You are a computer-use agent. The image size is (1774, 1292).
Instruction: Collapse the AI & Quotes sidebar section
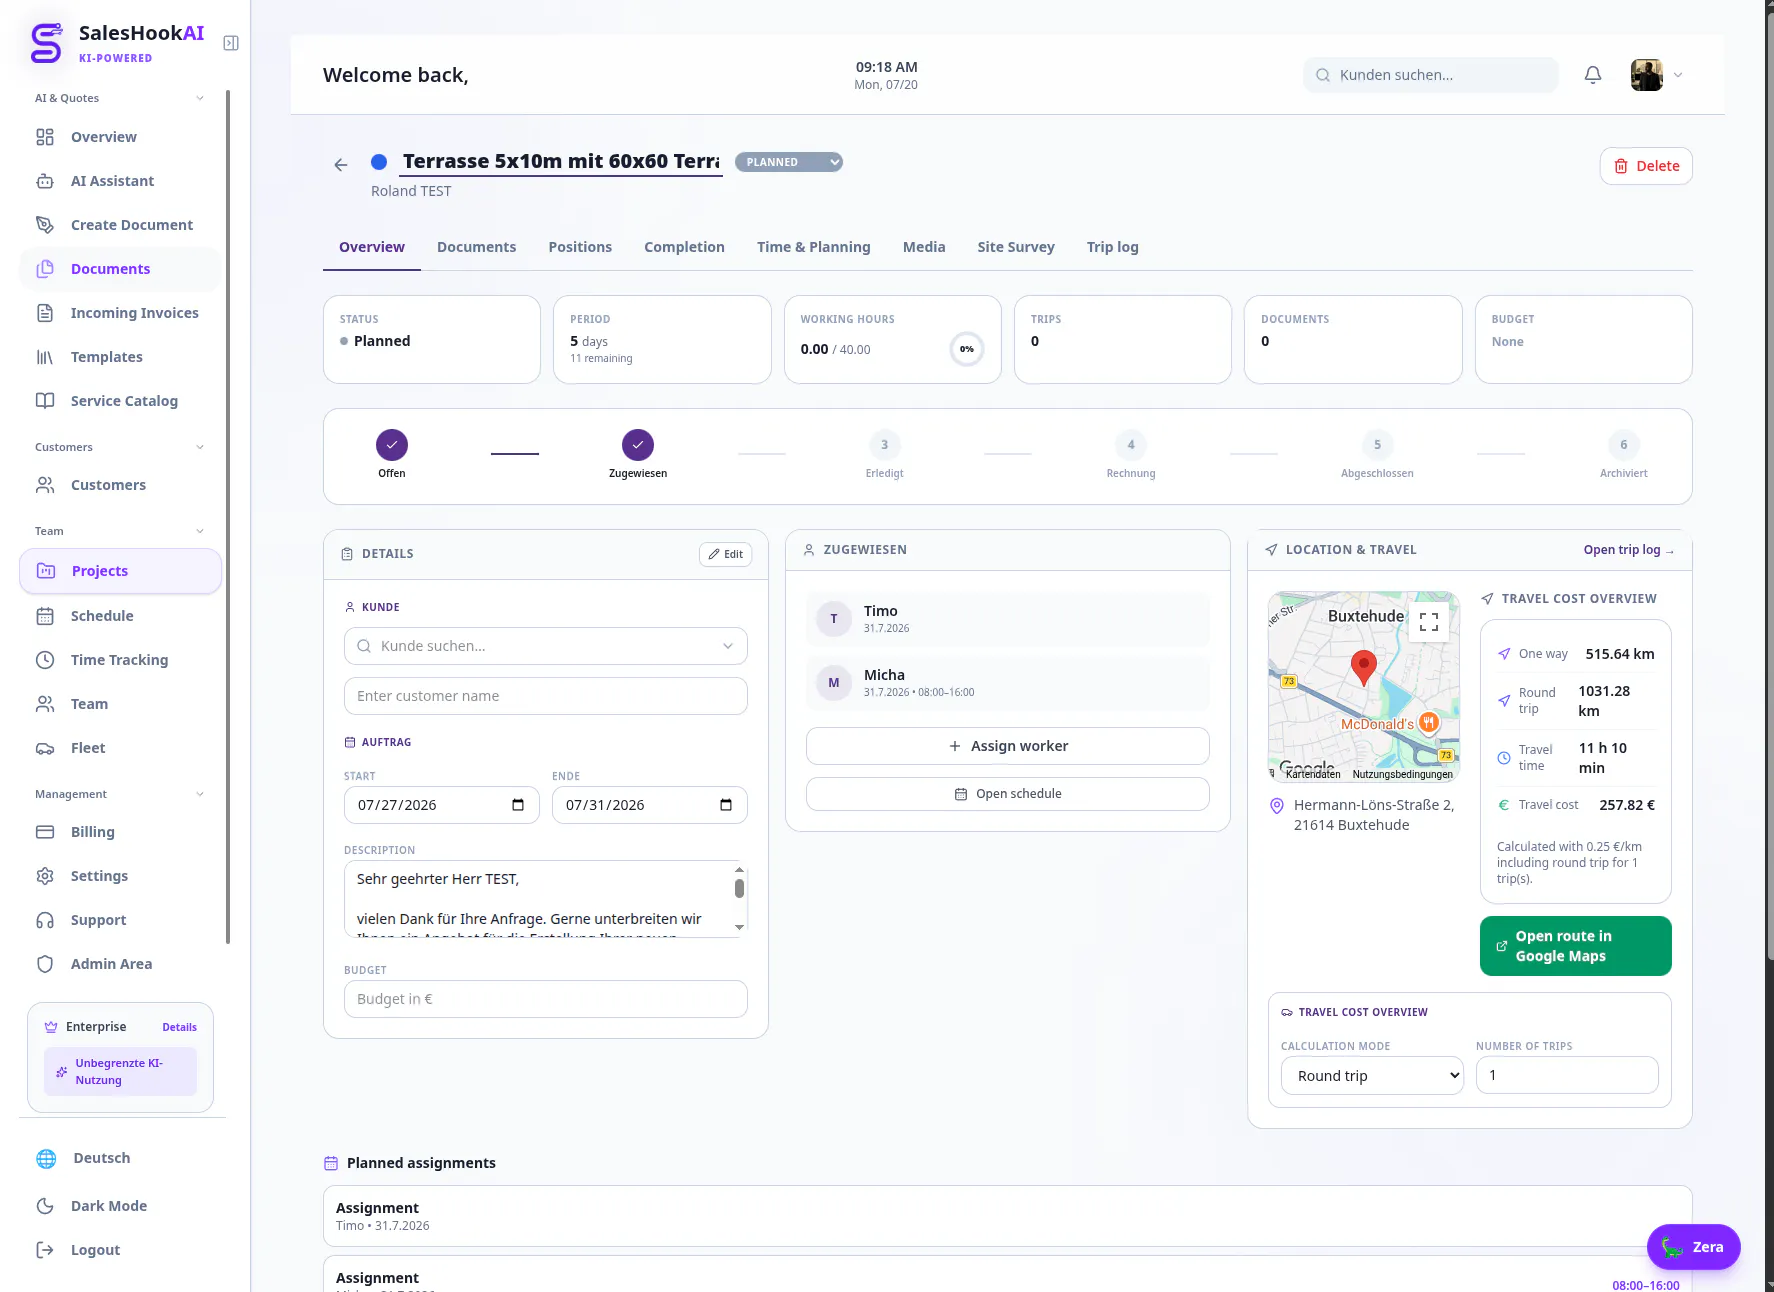point(200,98)
